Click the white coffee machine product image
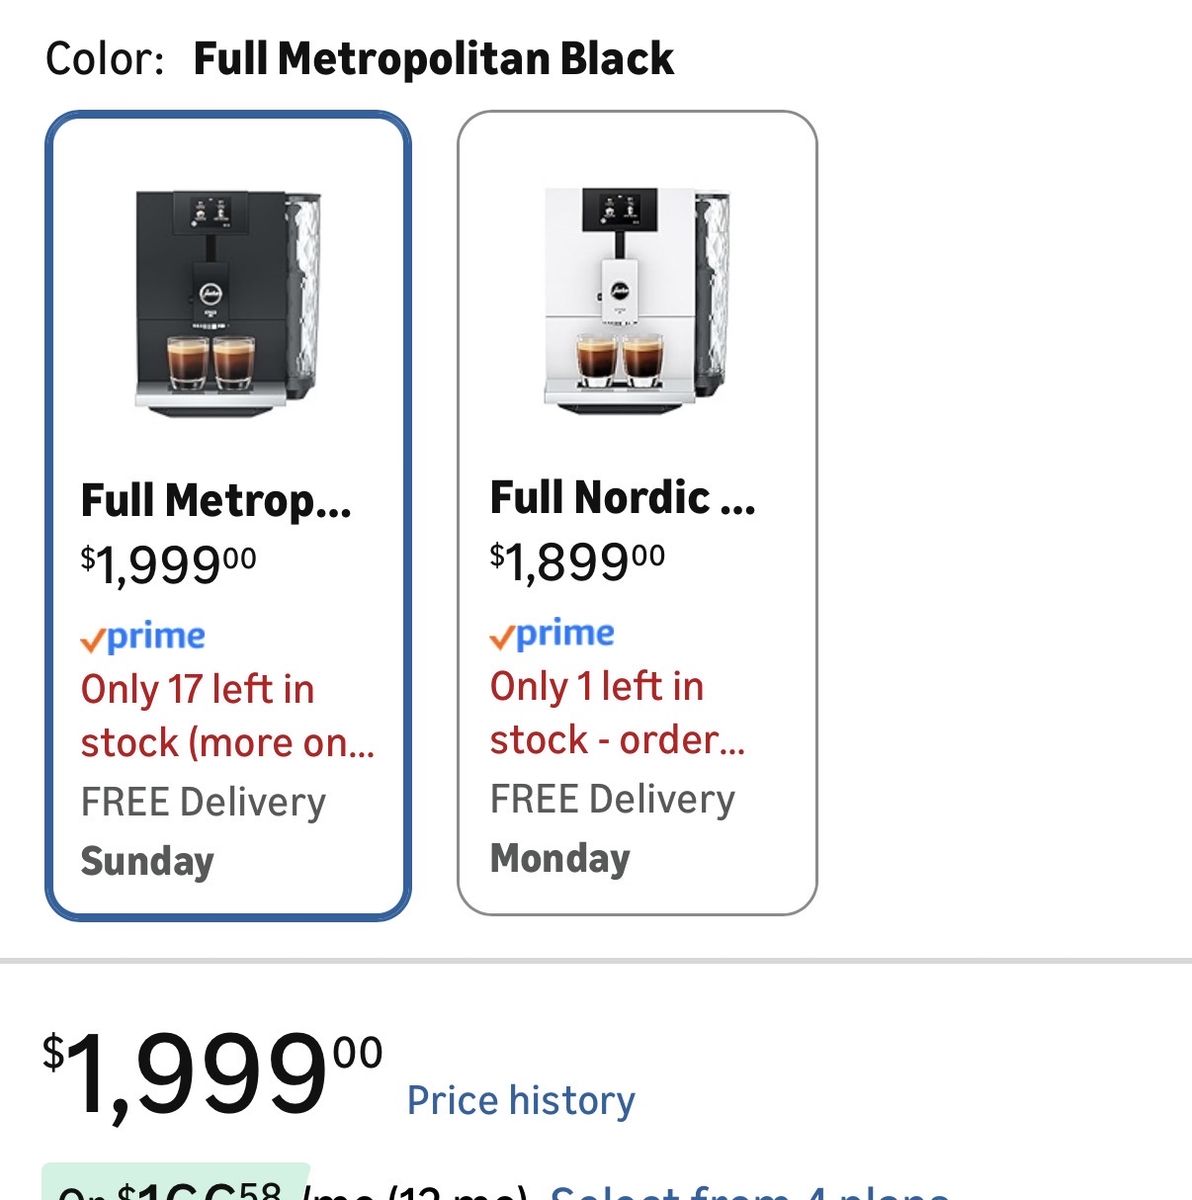The height and width of the screenshot is (1200, 1192). pyautogui.click(x=637, y=300)
